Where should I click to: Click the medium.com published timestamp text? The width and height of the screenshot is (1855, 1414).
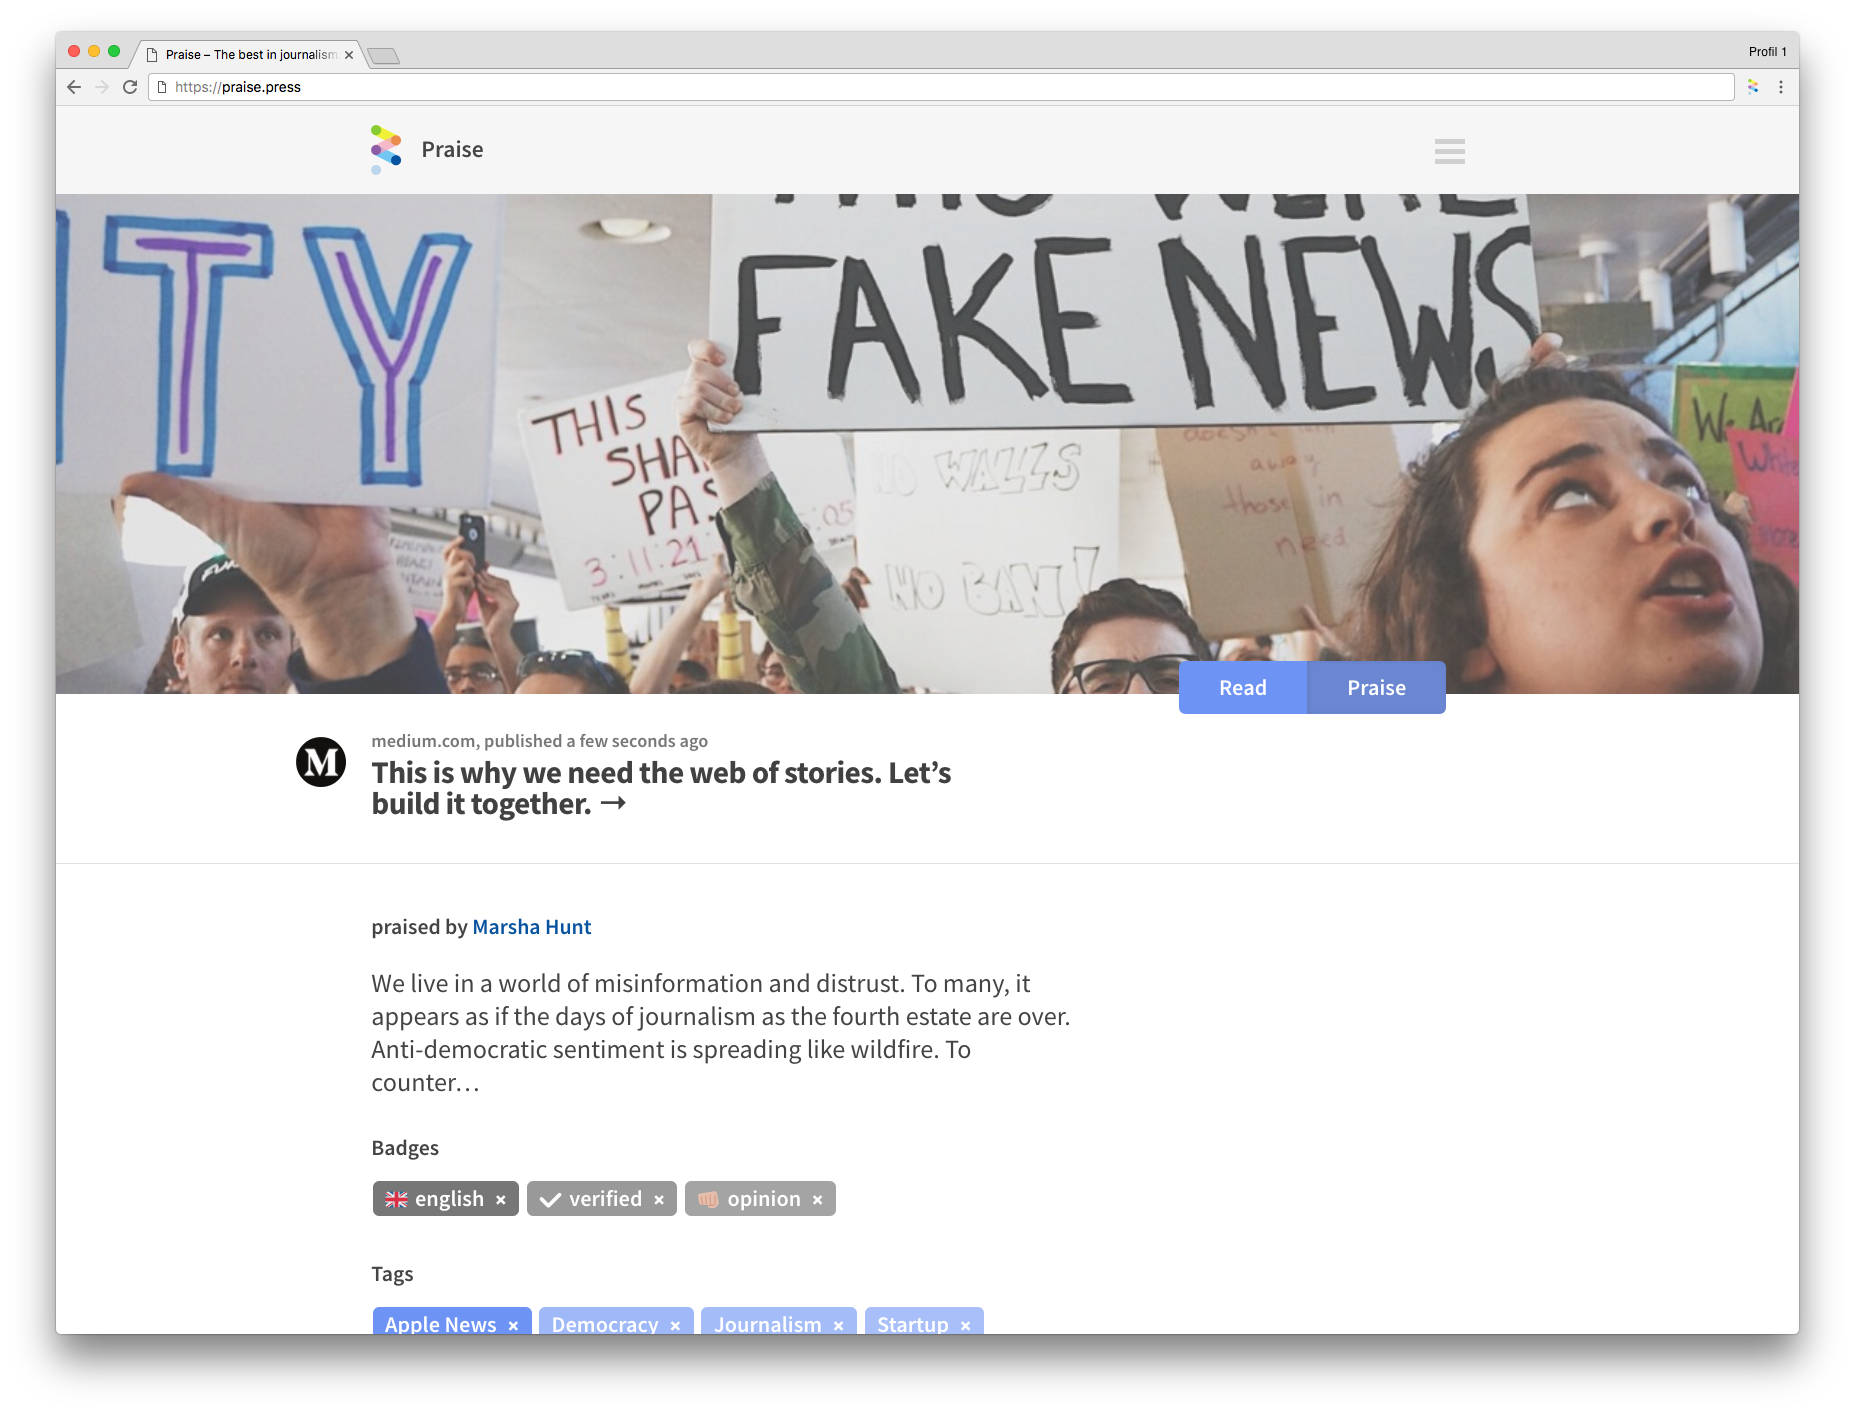pyautogui.click(x=539, y=741)
